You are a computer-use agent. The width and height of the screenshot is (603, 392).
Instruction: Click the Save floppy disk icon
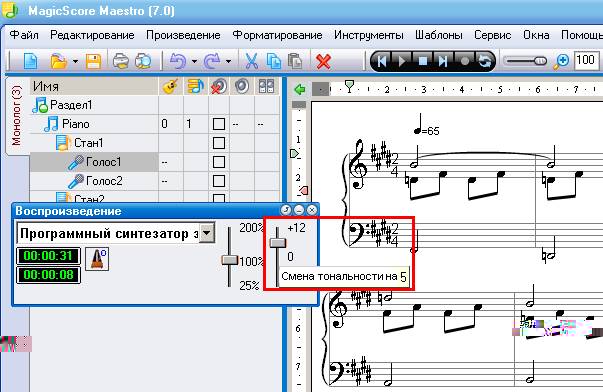[x=93, y=61]
